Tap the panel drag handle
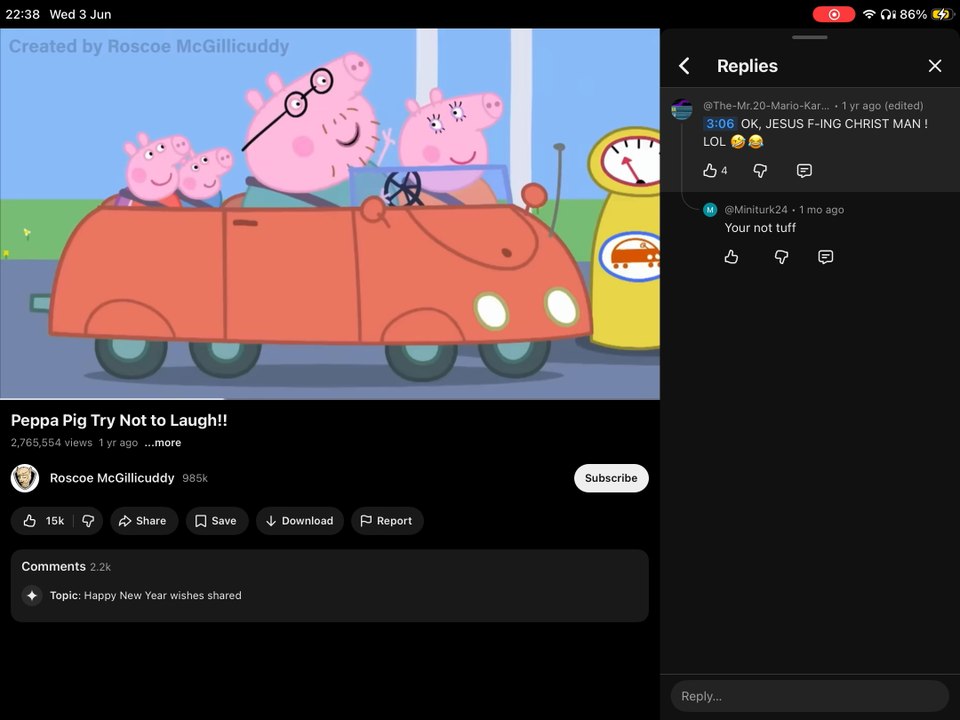960x720 pixels. pyautogui.click(x=809, y=37)
